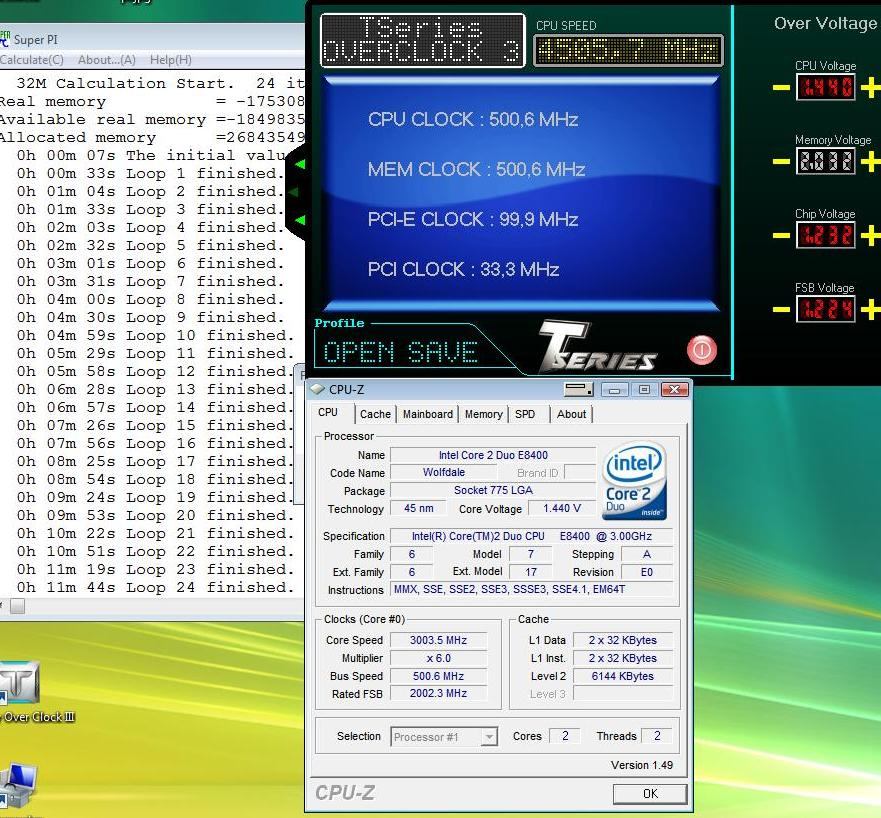
Task: Click Loop 24 finished line in Super PI
Action: pyautogui.click(x=156, y=588)
